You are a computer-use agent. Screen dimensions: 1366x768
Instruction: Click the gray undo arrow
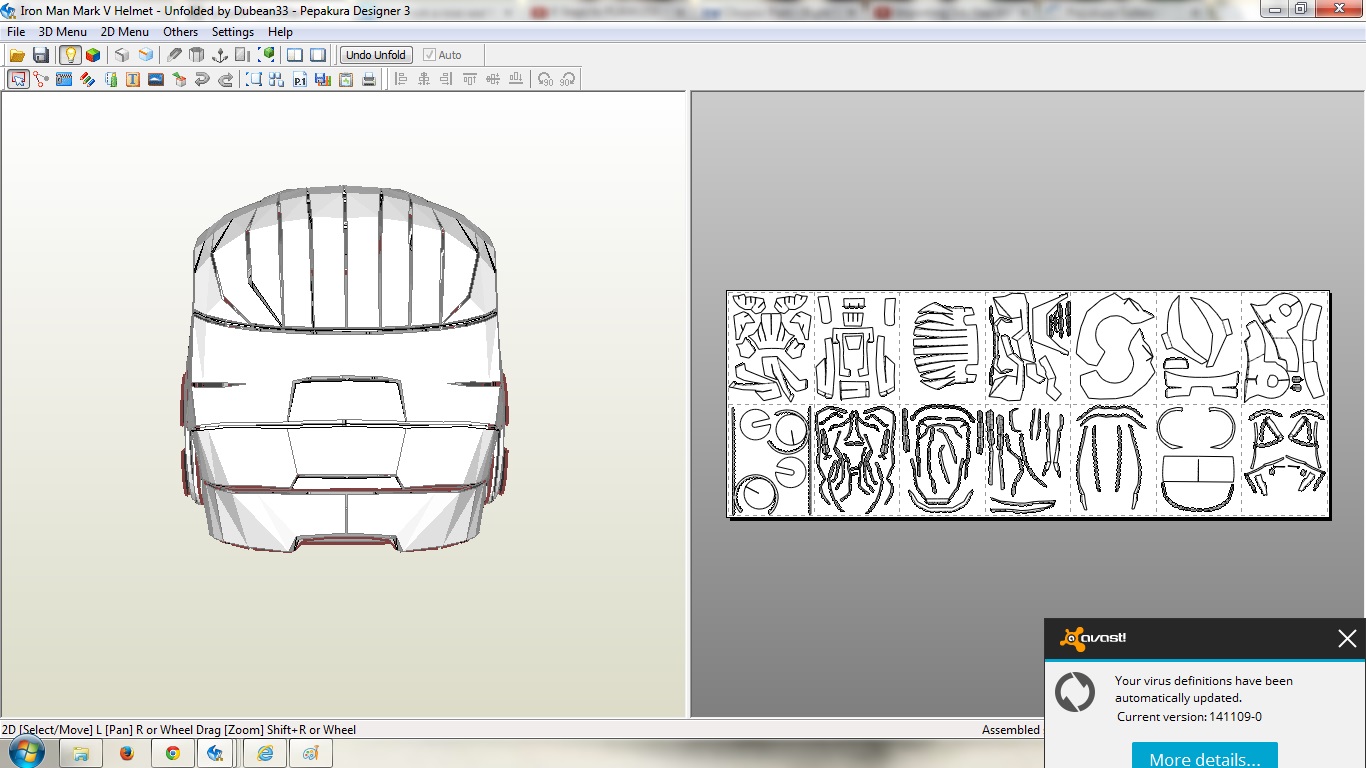202,79
